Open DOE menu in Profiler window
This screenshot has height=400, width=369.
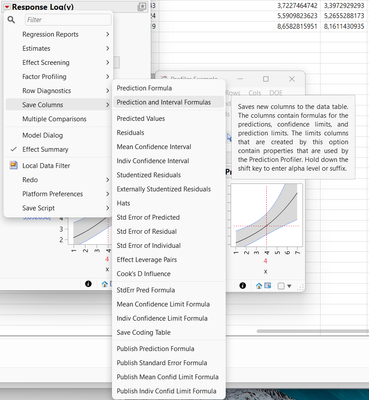click(x=276, y=93)
